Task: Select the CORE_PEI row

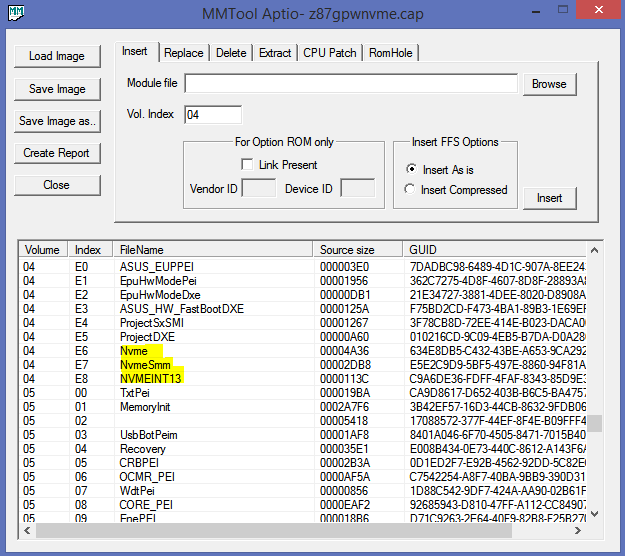Action: tap(303, 505)
